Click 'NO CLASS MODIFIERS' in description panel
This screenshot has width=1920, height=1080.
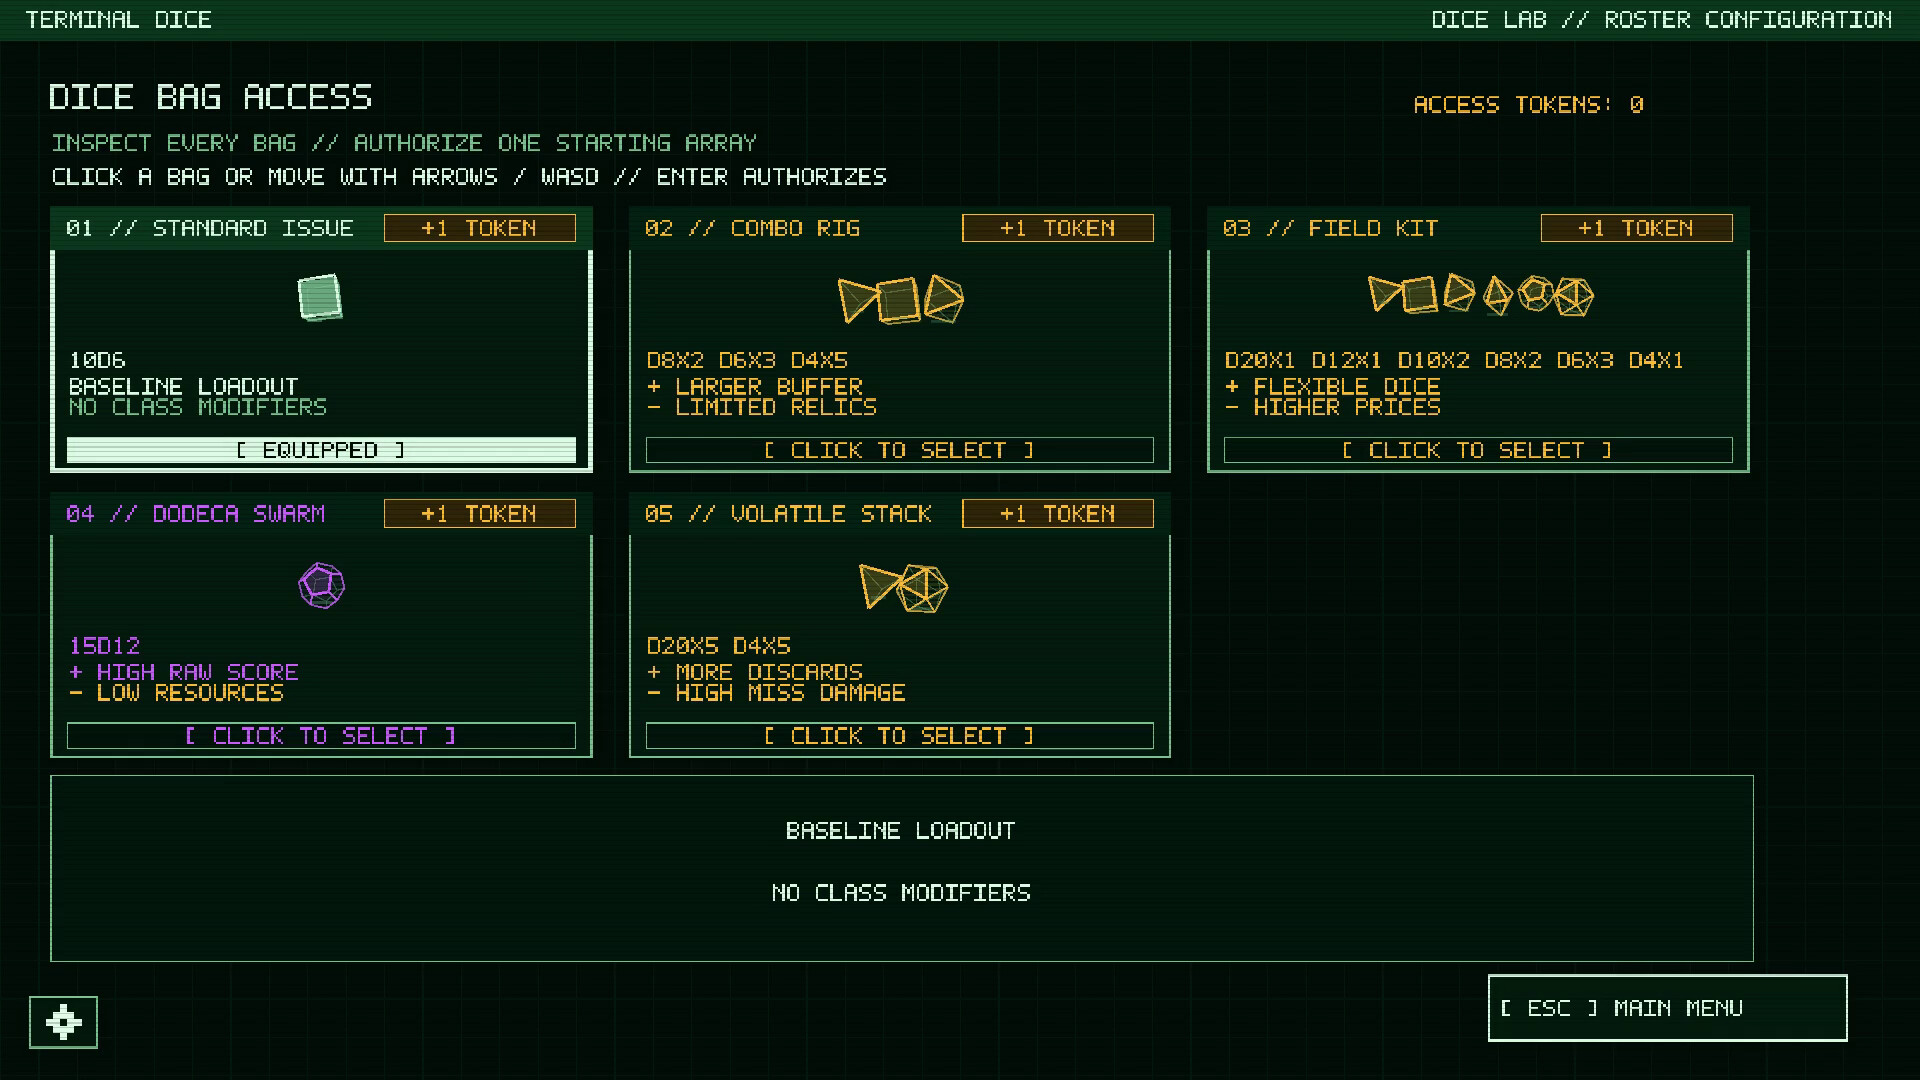click(901, 893)
